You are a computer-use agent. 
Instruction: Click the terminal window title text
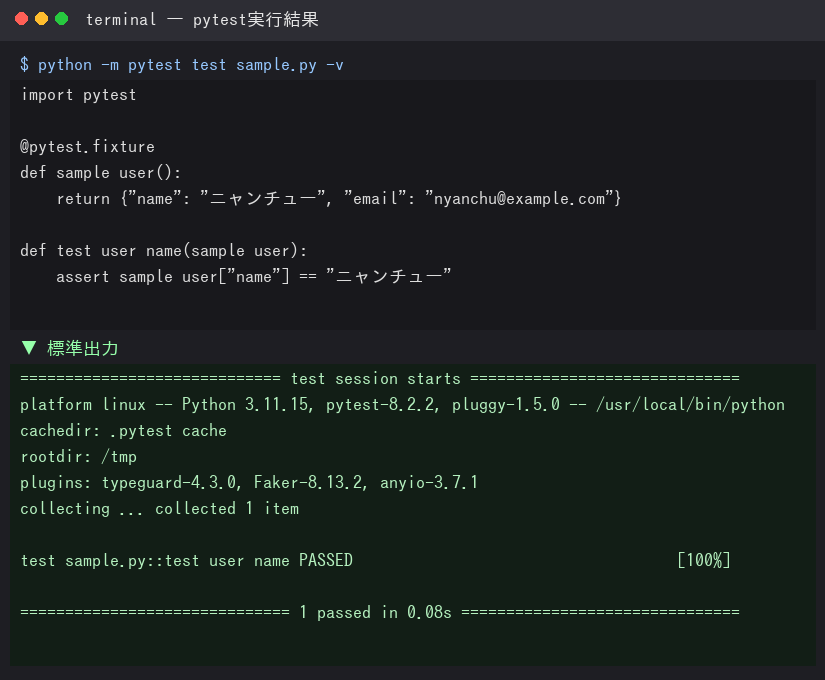coord(202,19)
